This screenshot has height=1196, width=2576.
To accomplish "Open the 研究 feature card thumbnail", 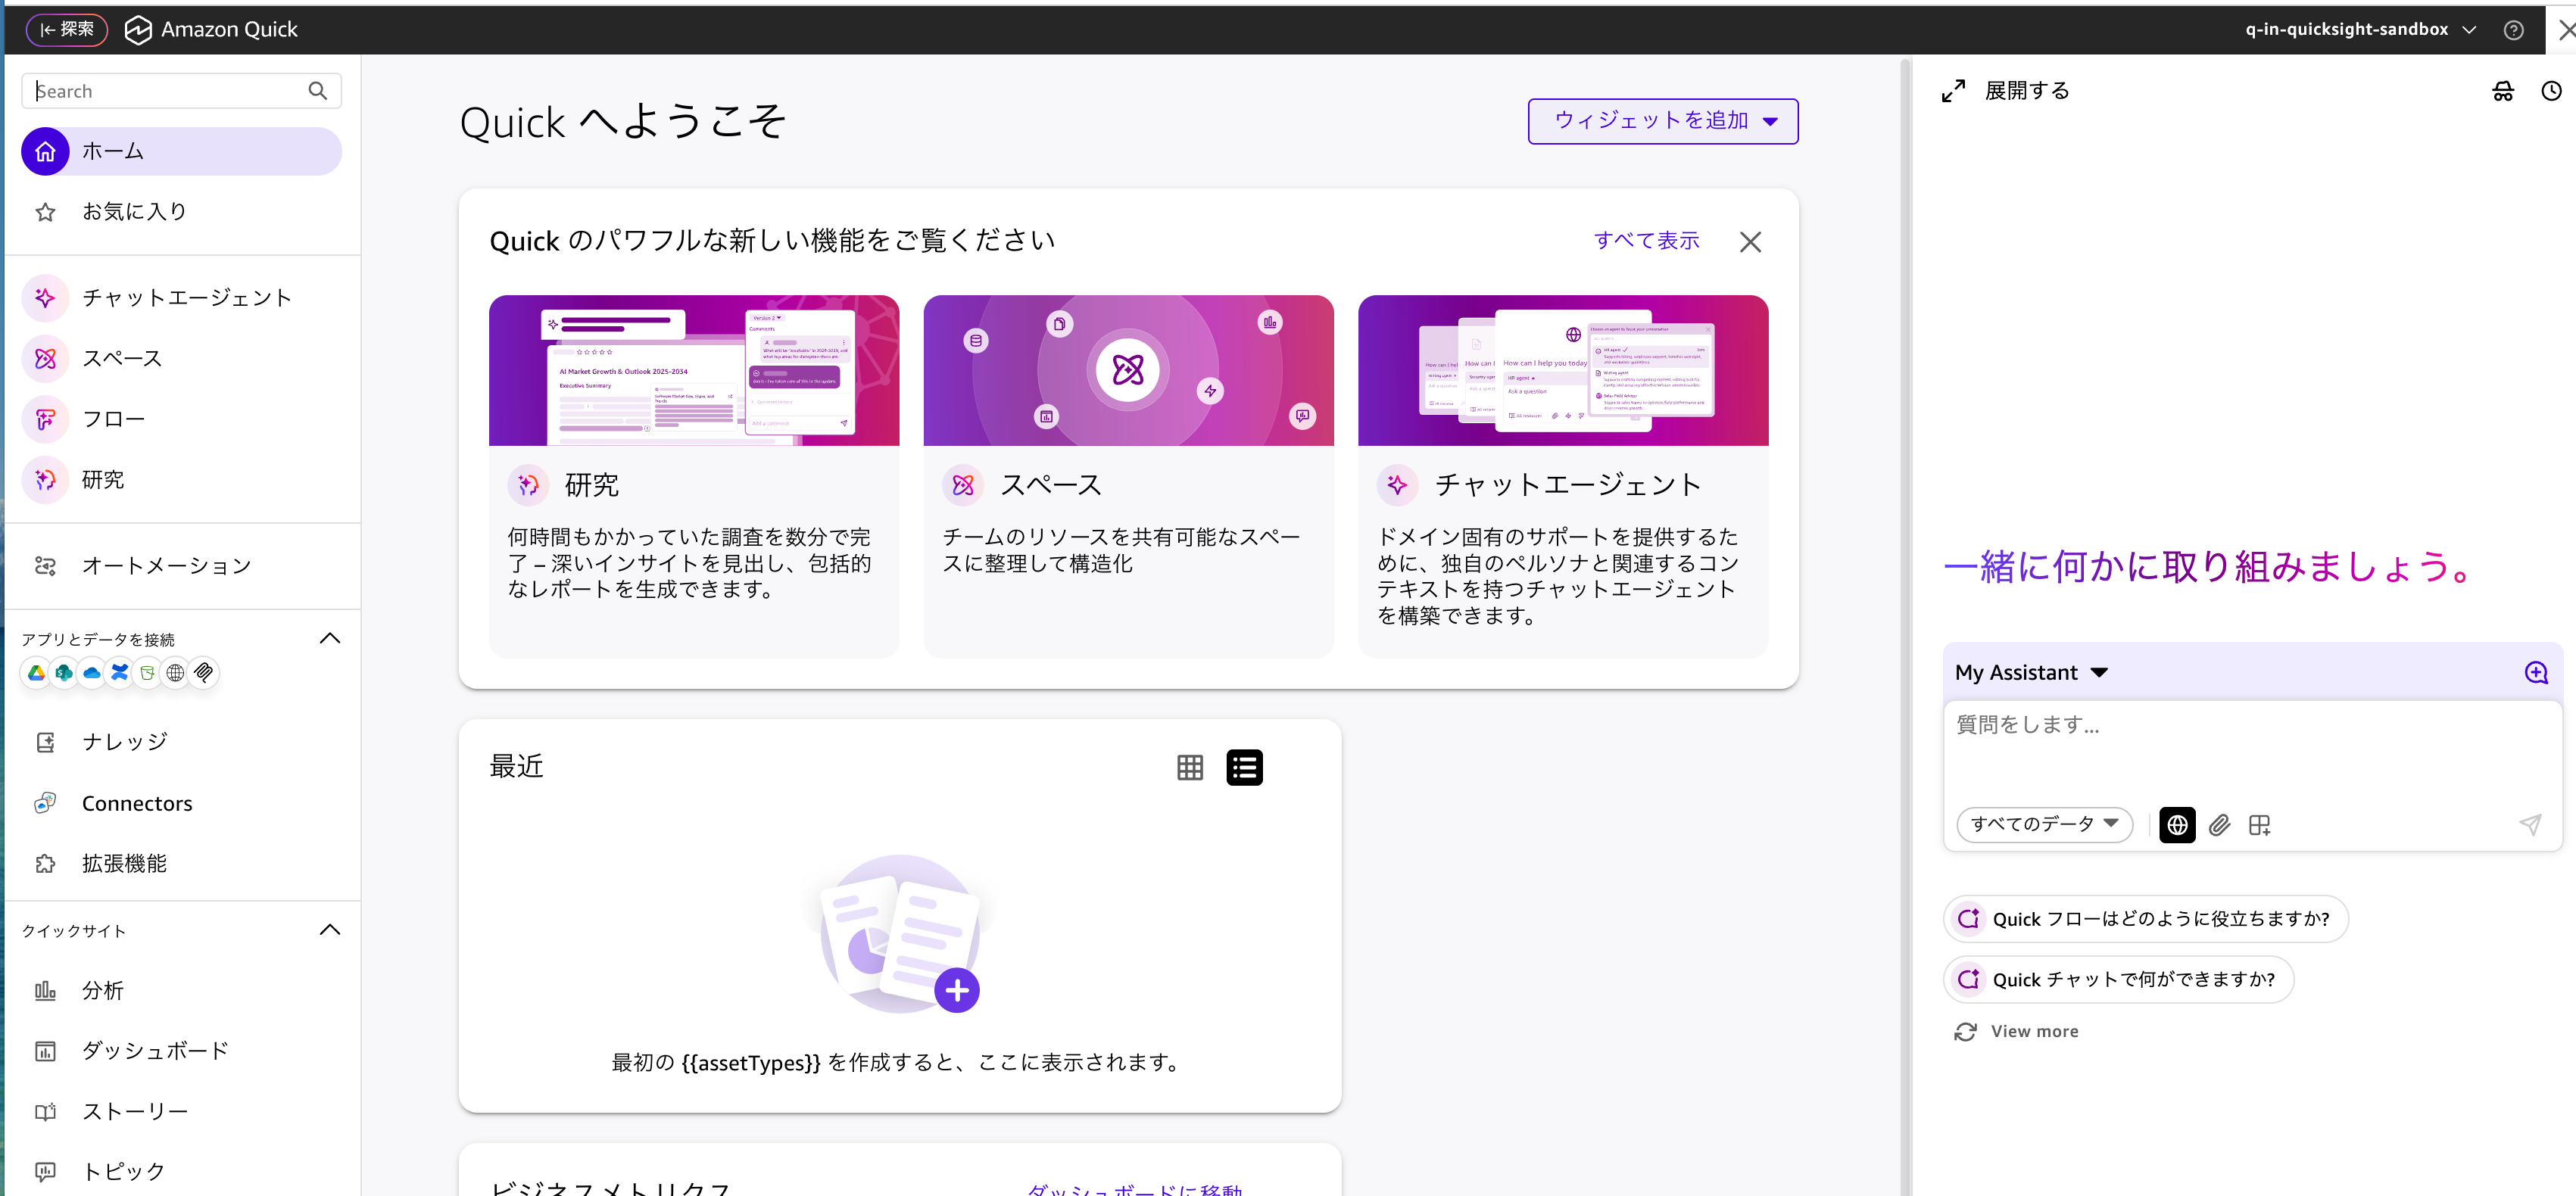I will [694, 370].
